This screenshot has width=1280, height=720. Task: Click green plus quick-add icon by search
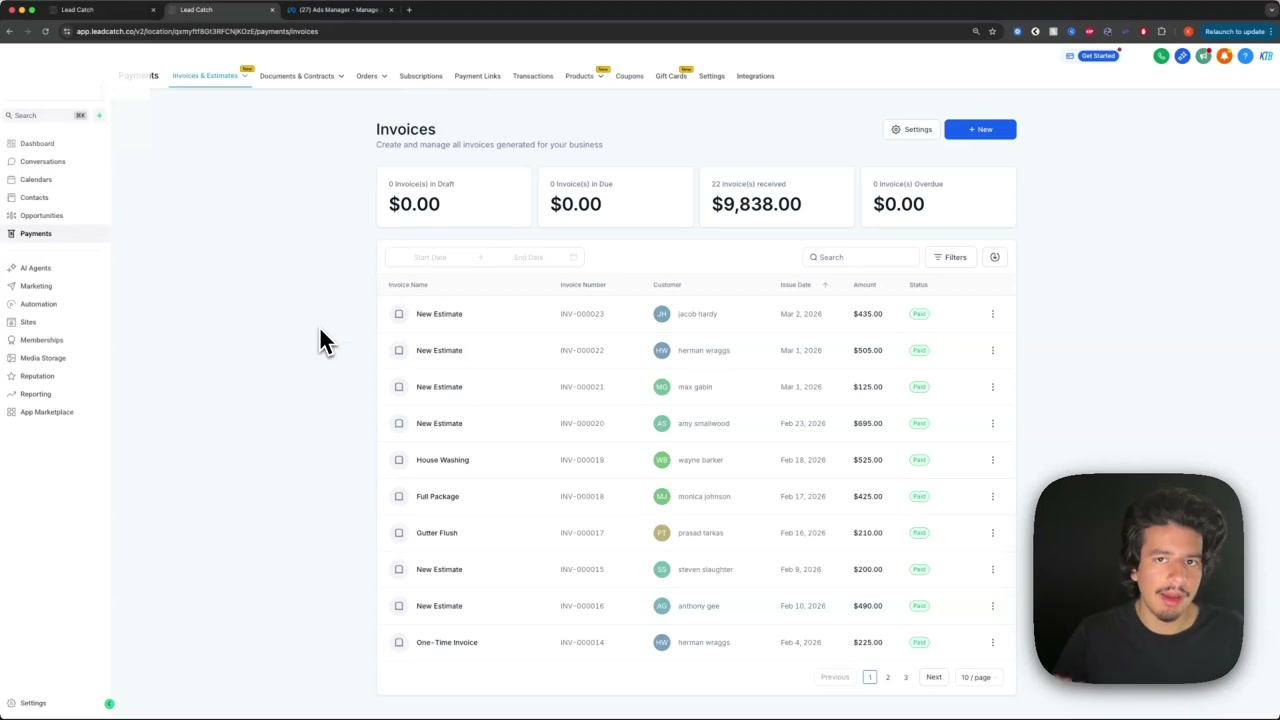coord(99,115)
